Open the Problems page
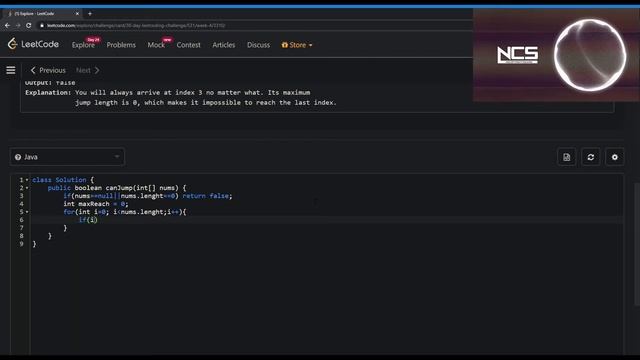 [x=121, y=45]
